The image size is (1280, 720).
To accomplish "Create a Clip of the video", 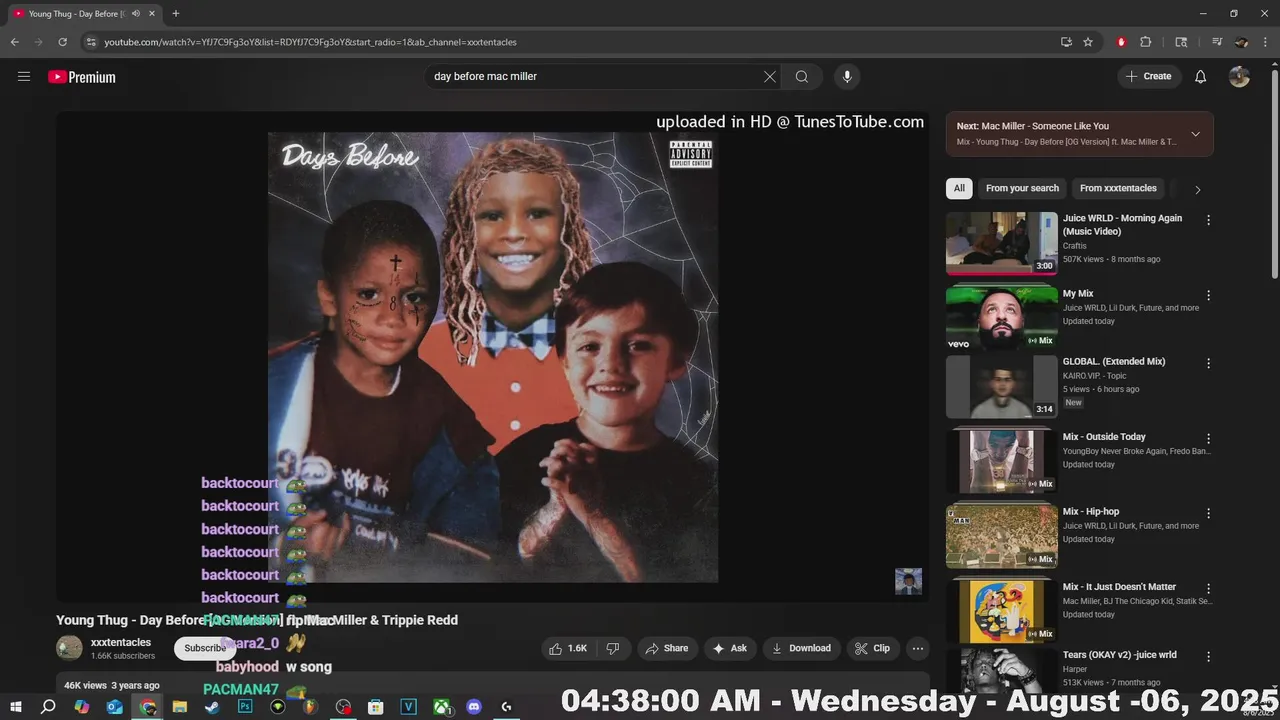I will [872, 649].
